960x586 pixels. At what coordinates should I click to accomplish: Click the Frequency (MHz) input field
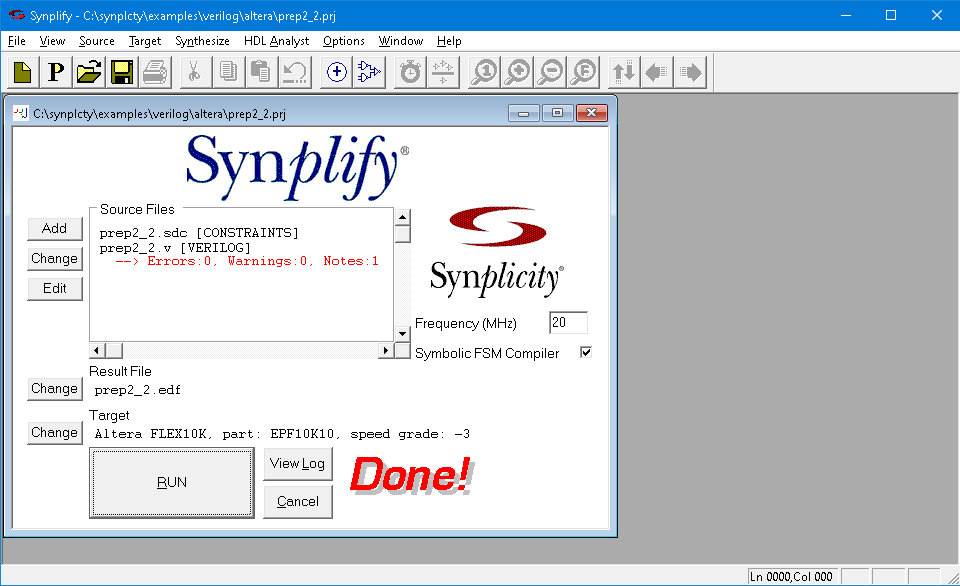click(x=568, y=323)
